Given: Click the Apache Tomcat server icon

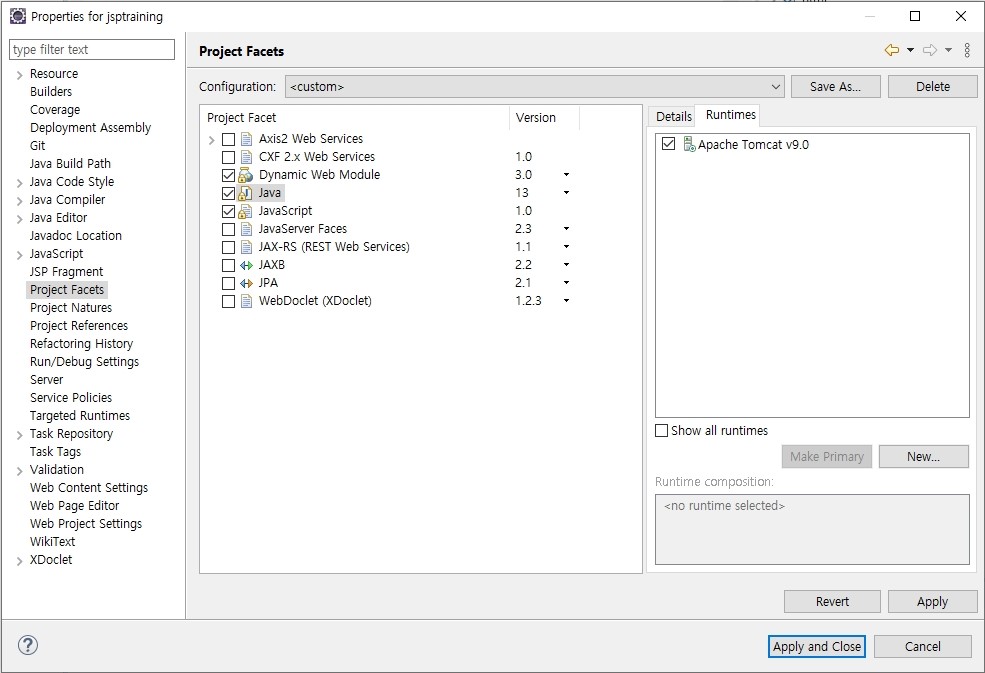Looking at the screenshot, I should (x=689, y=145).
